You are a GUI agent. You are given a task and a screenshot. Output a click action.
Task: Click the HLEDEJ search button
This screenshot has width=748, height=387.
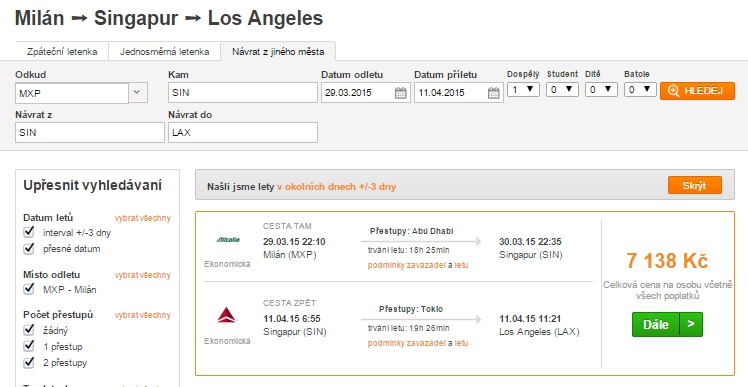click(697, 91)
